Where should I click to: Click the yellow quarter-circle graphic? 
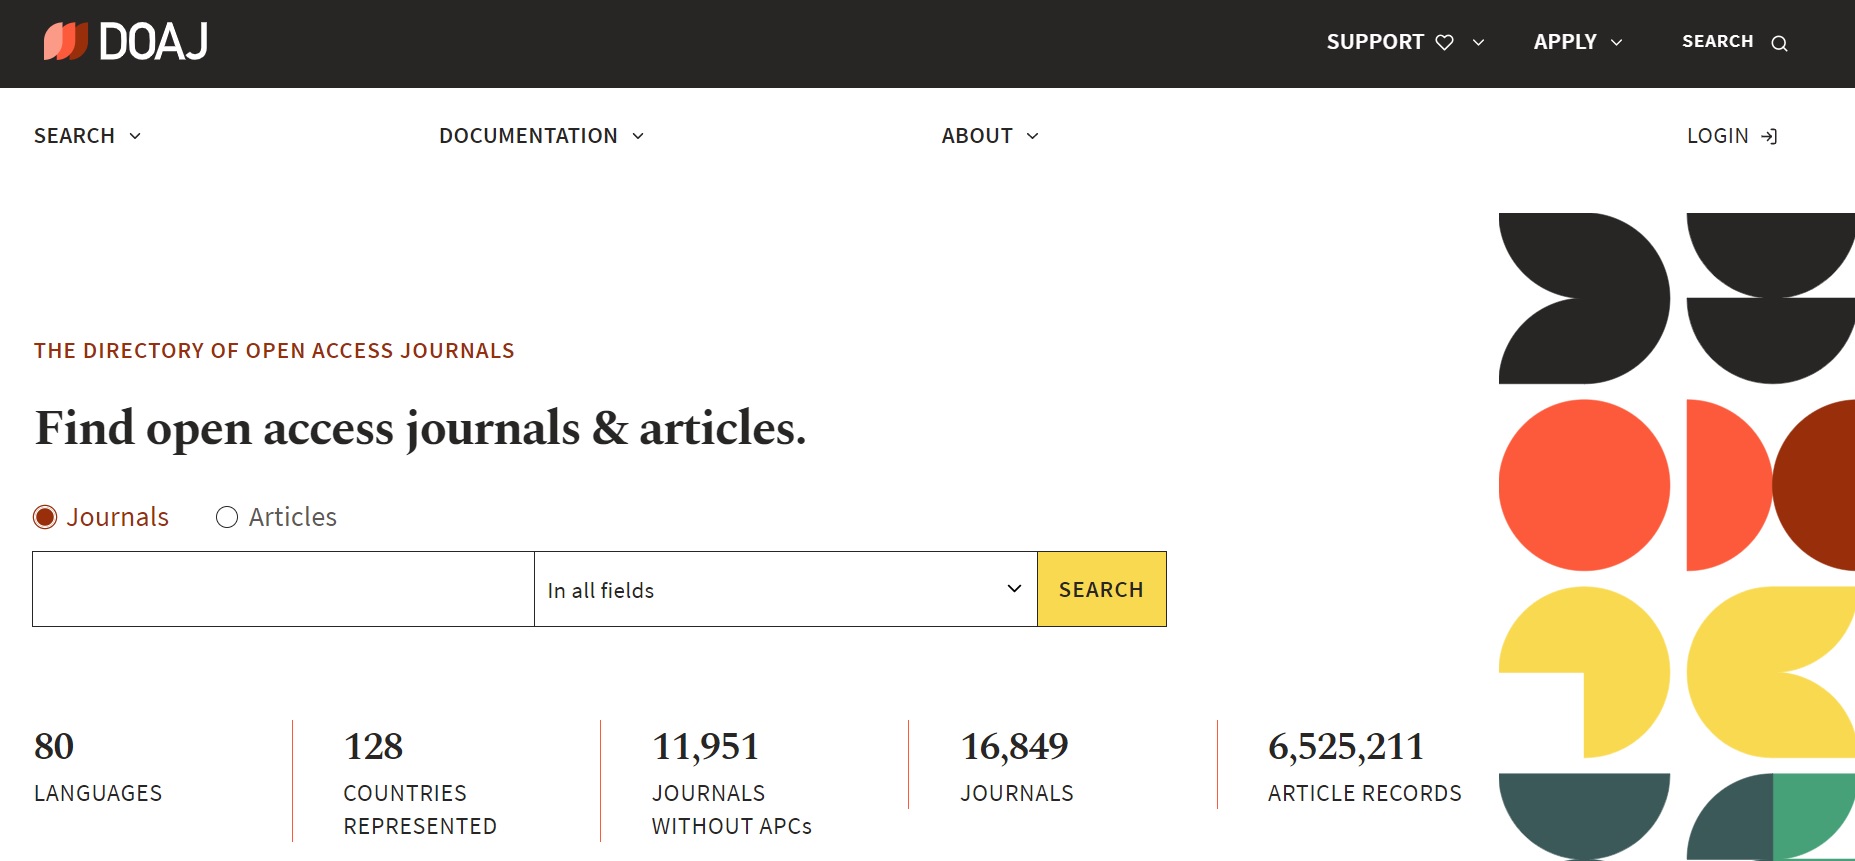coord(1584,672)
